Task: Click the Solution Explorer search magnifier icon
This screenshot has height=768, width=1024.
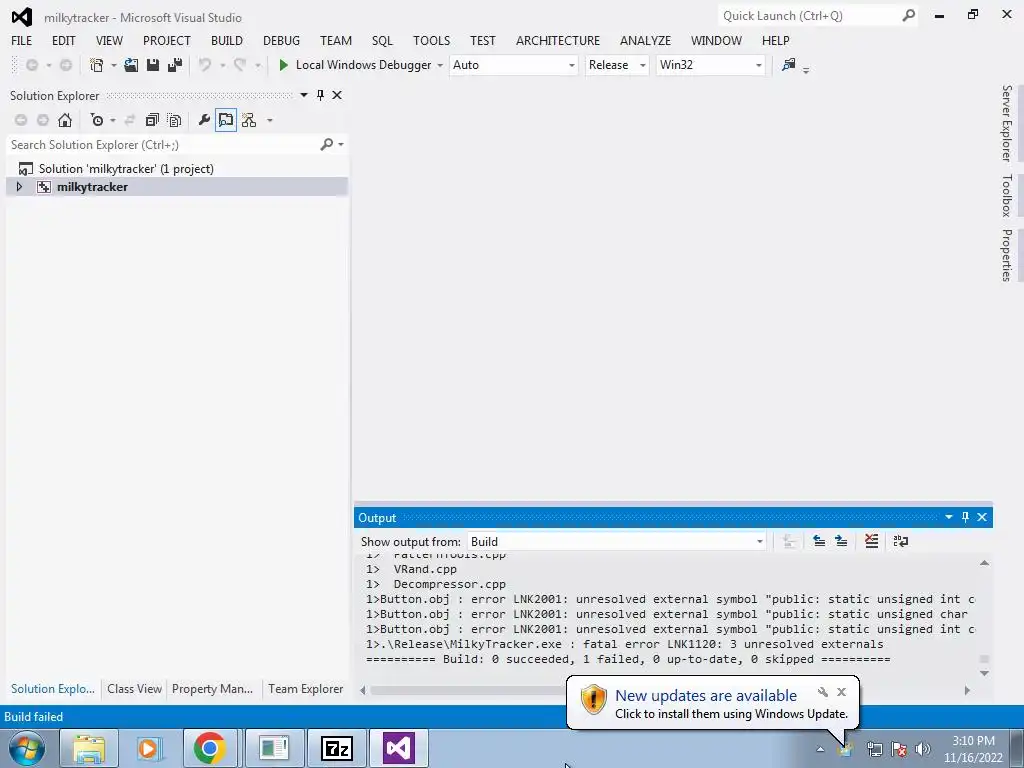Action: (327, 144)
